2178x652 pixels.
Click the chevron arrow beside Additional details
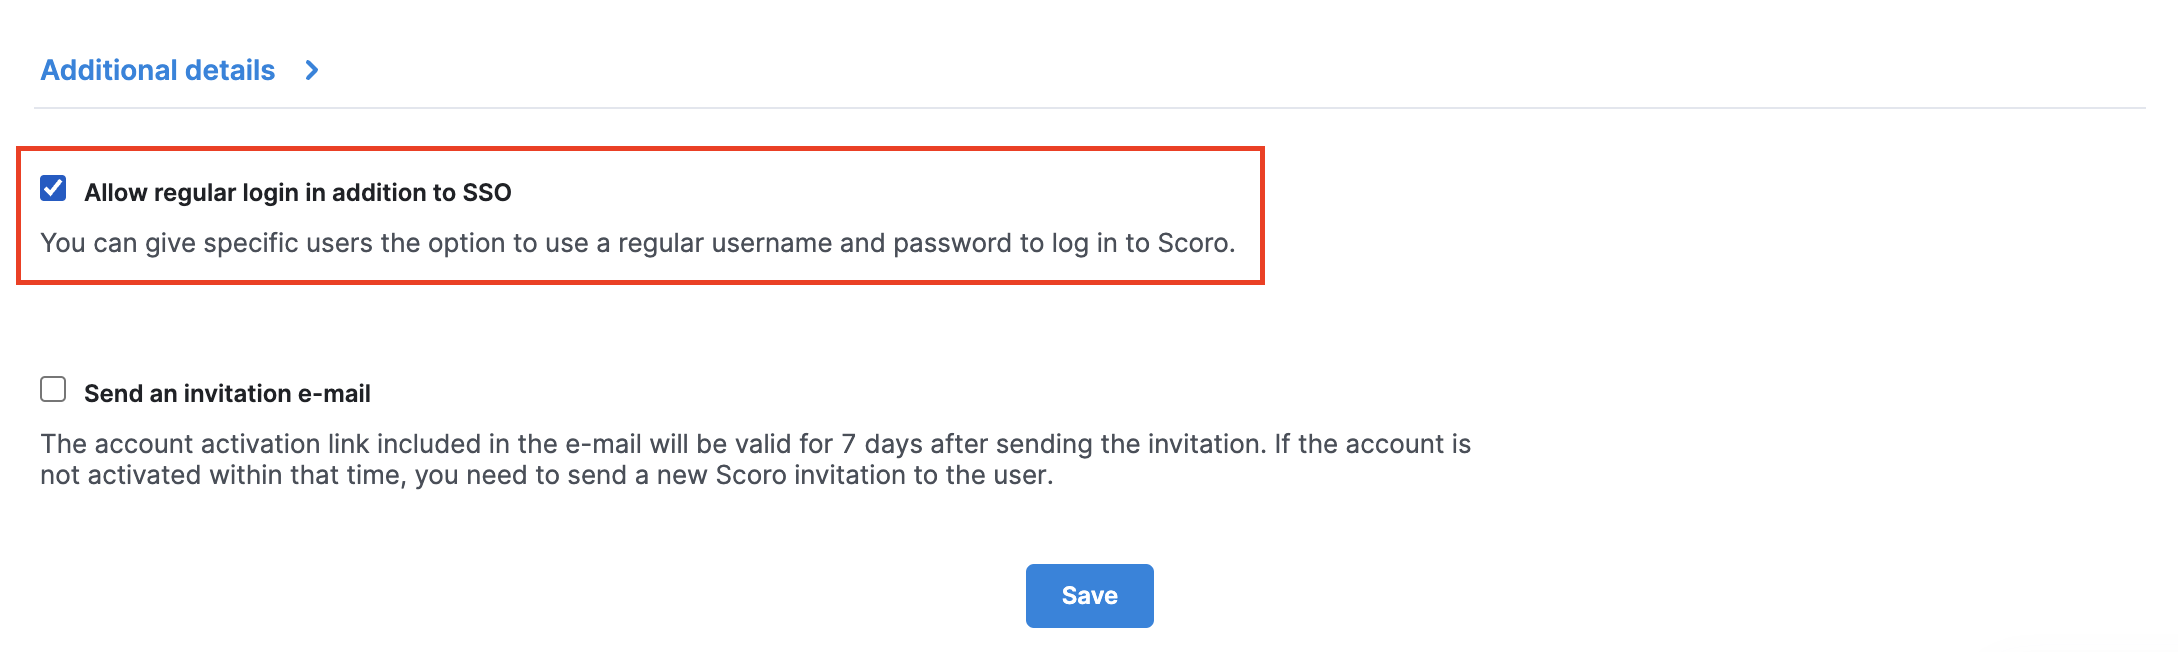[312, 70]
